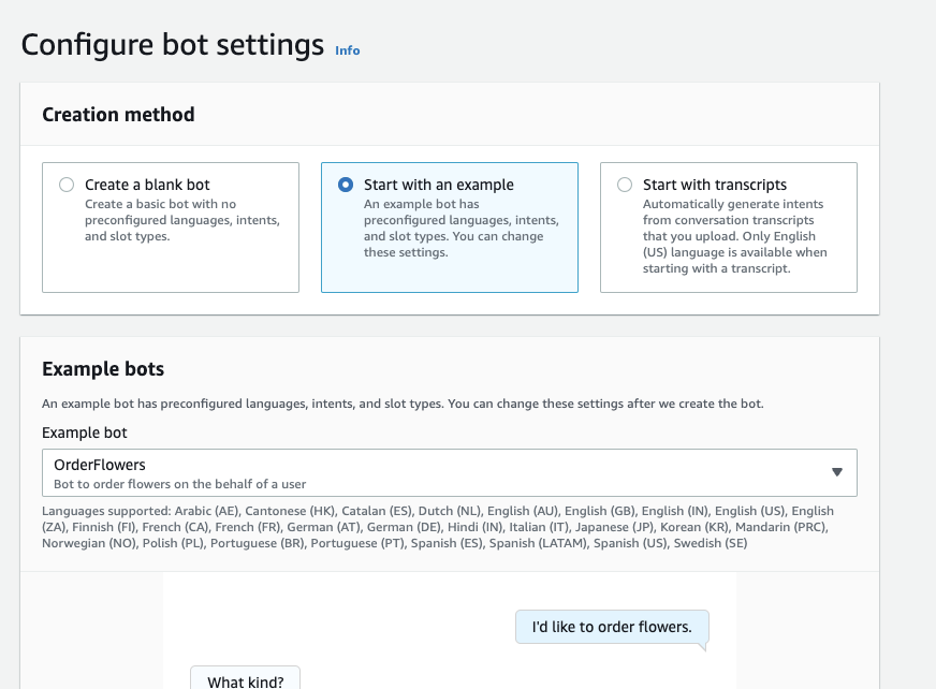The image size is (936, 690).
Task: Click the transcripts card description text
Action: coord(734,236)
